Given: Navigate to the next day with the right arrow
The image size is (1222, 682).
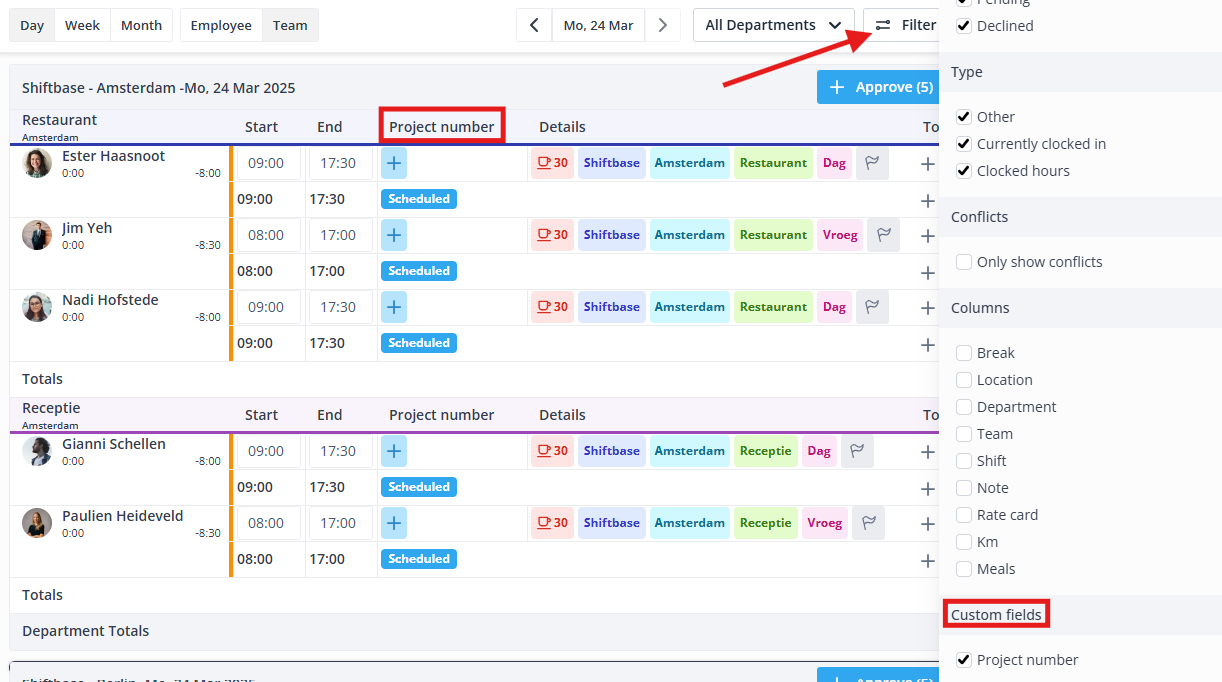Looking at the screenshot, I should tap(663, 24).
